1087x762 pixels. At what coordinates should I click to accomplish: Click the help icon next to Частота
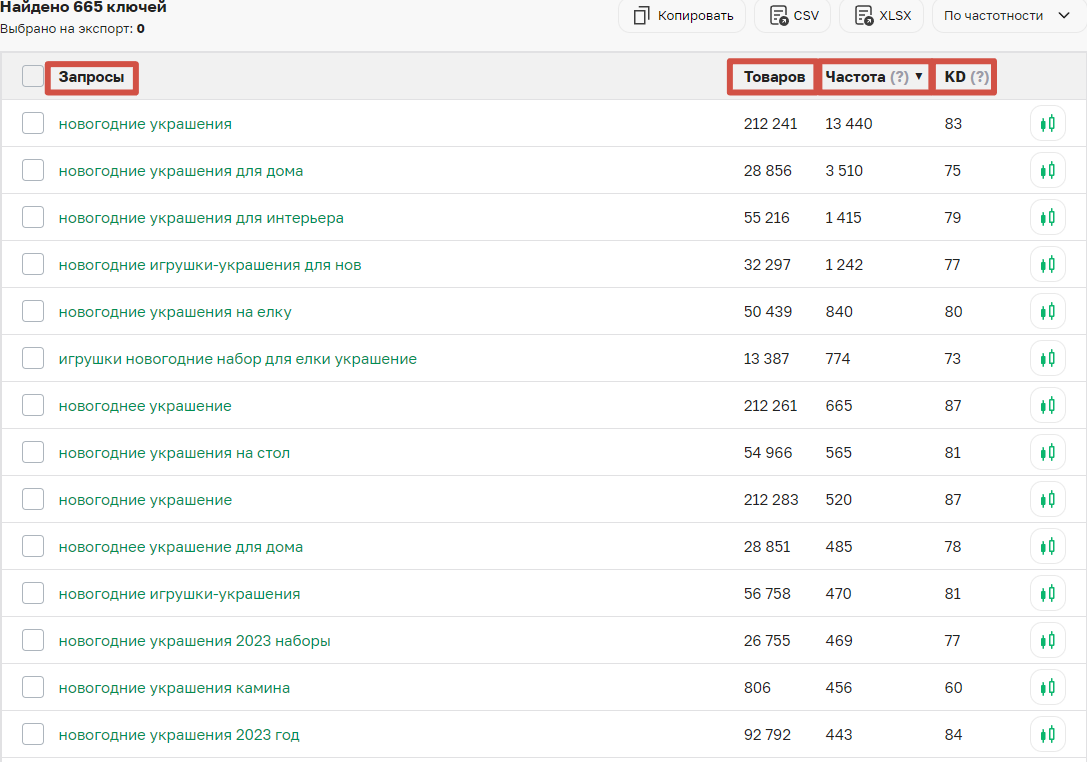pyautogui.click(x=899, y=77)
